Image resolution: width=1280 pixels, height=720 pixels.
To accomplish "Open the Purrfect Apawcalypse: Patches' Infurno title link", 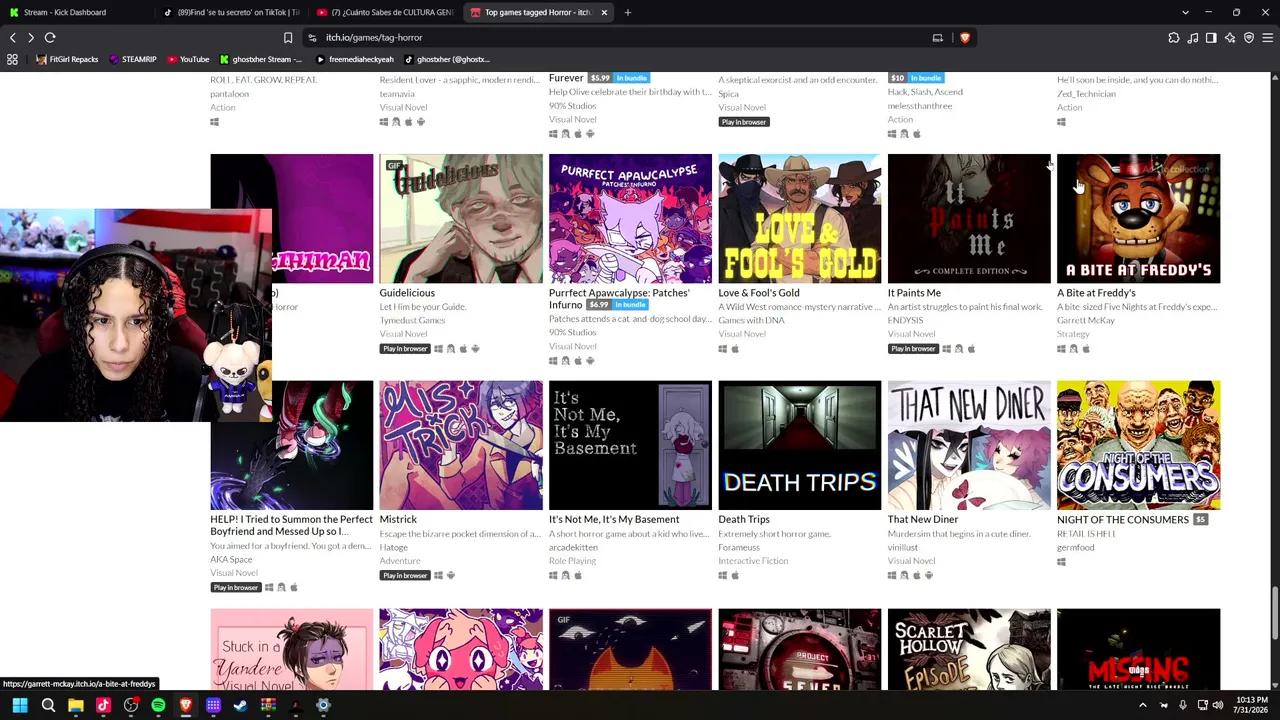I will [619, 299].
